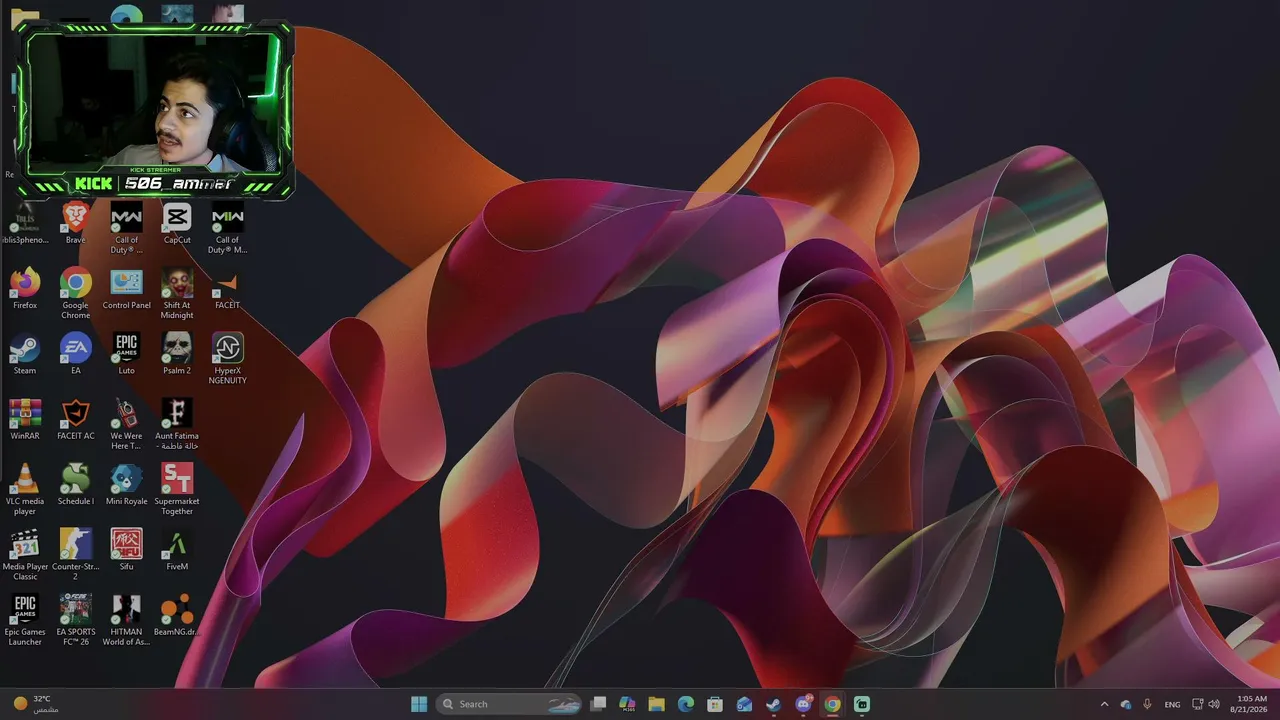The height and width of the screenshot is (720, 1280).
Task: Select the Shift At Midnight game icon
Action: 177,283
